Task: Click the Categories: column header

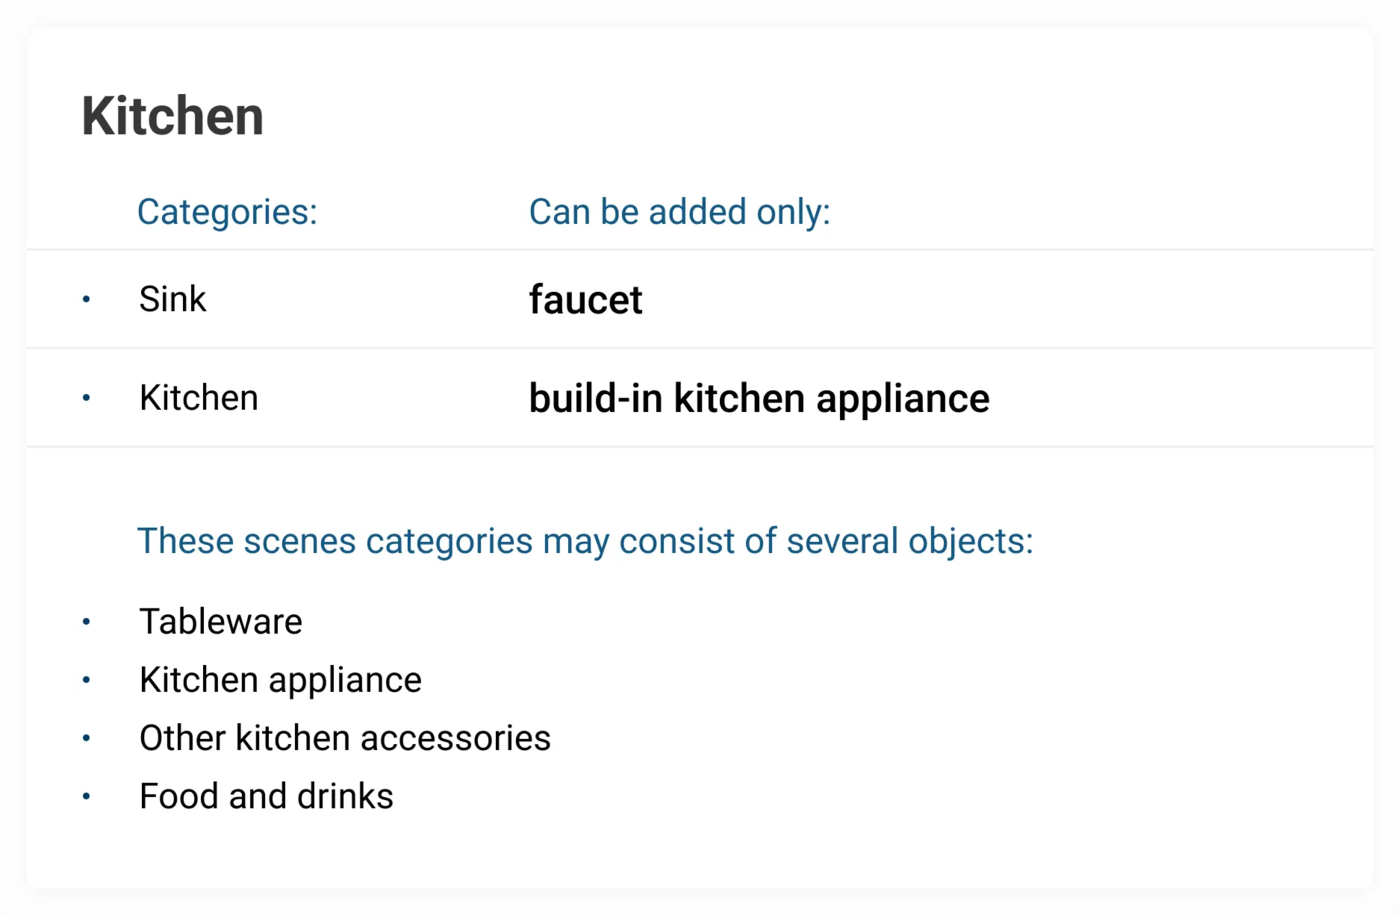Action: pyautogui.click(x=227, y=212)
